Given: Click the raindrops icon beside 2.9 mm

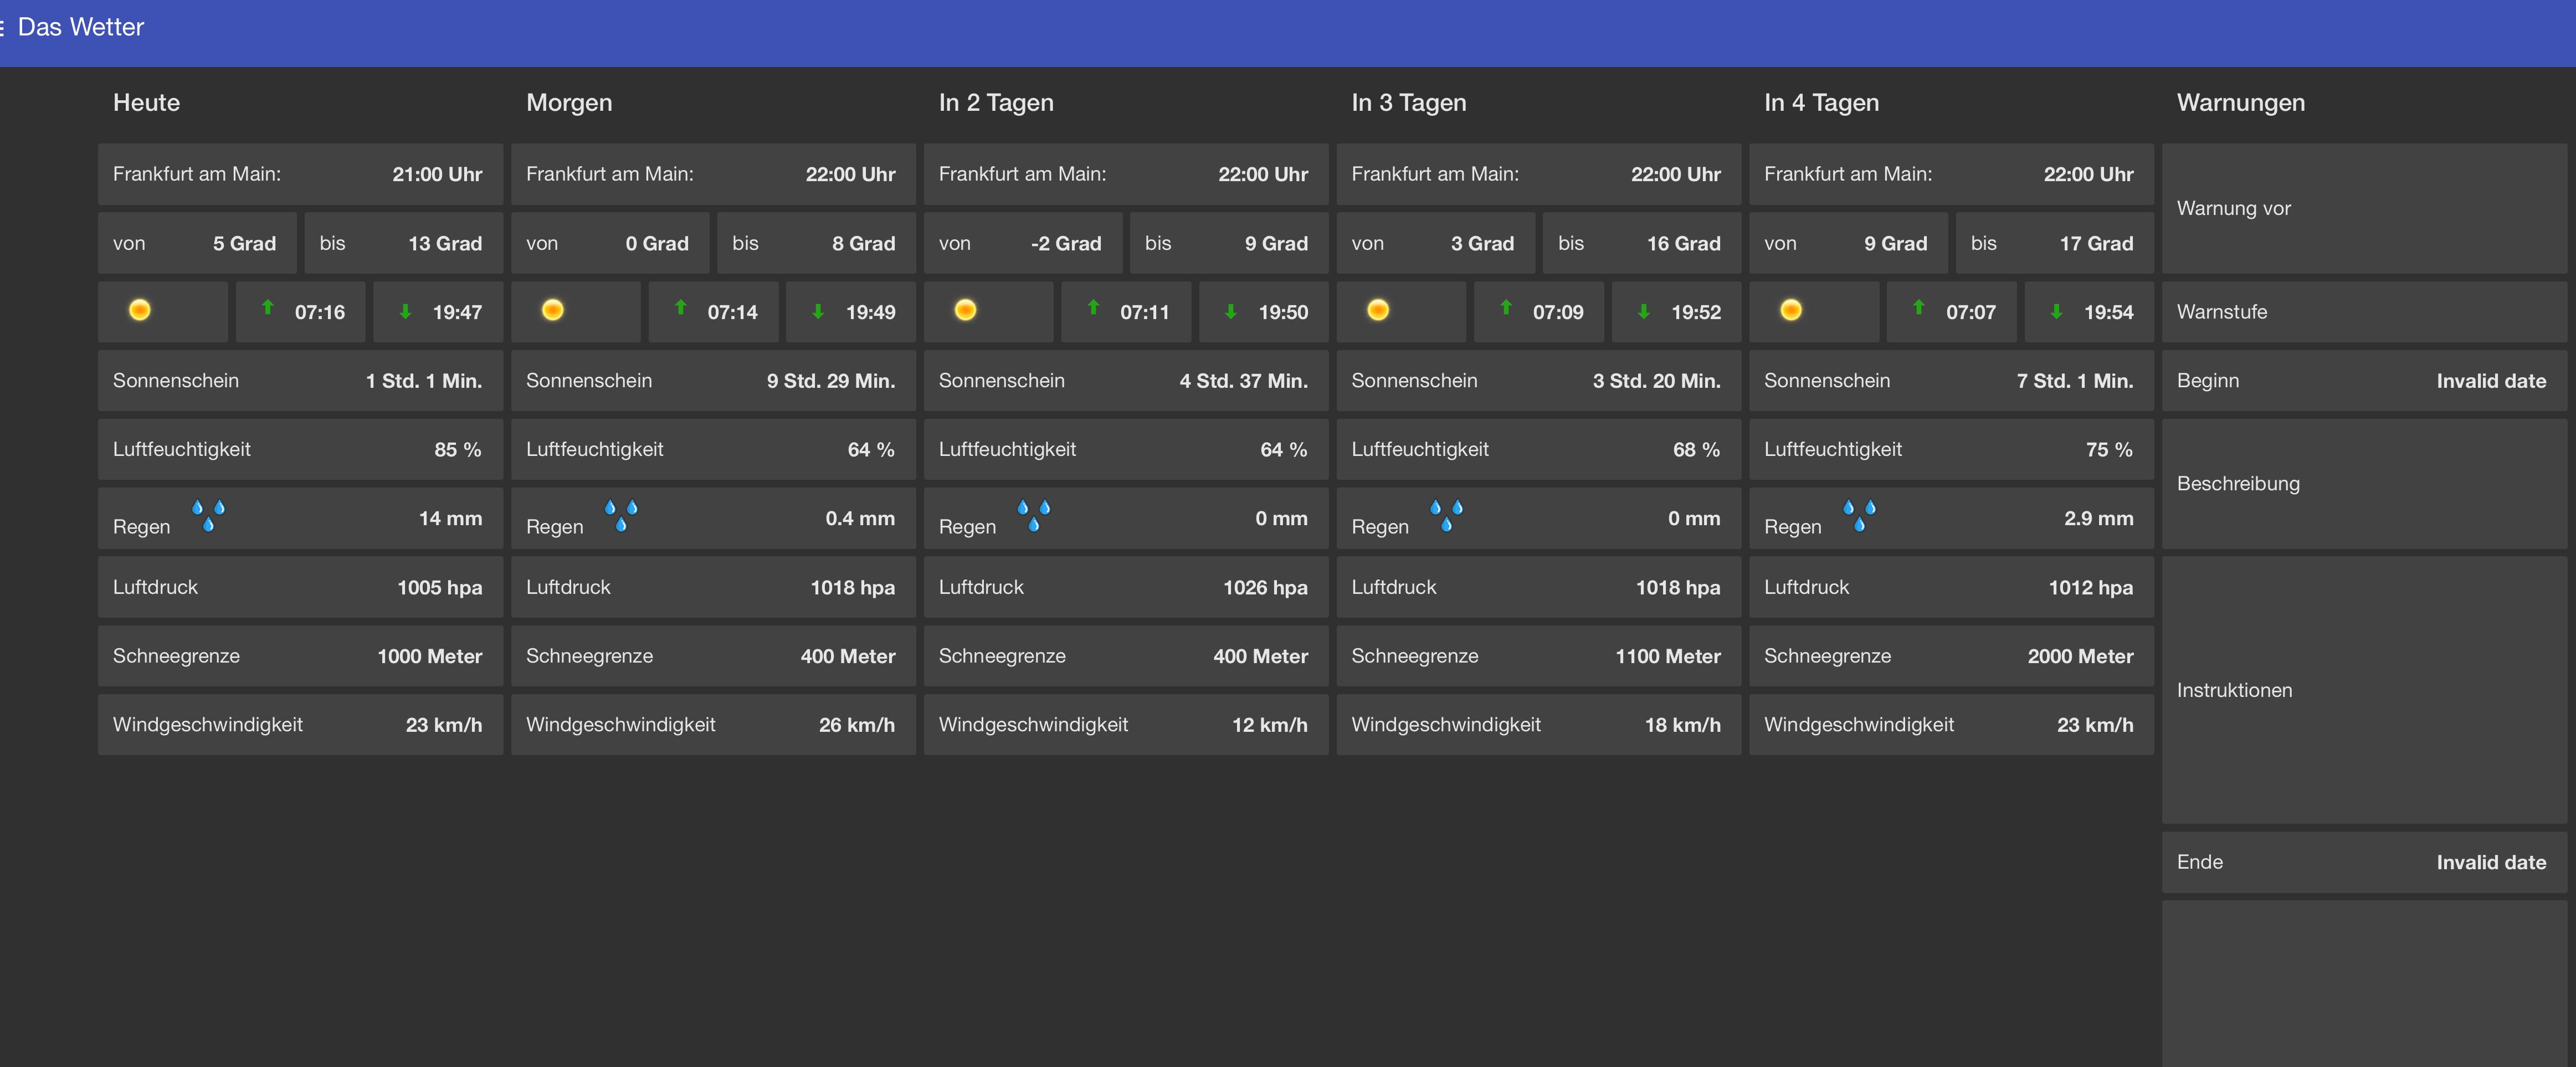Looking at the screenshot, I should click(1859, 515).
